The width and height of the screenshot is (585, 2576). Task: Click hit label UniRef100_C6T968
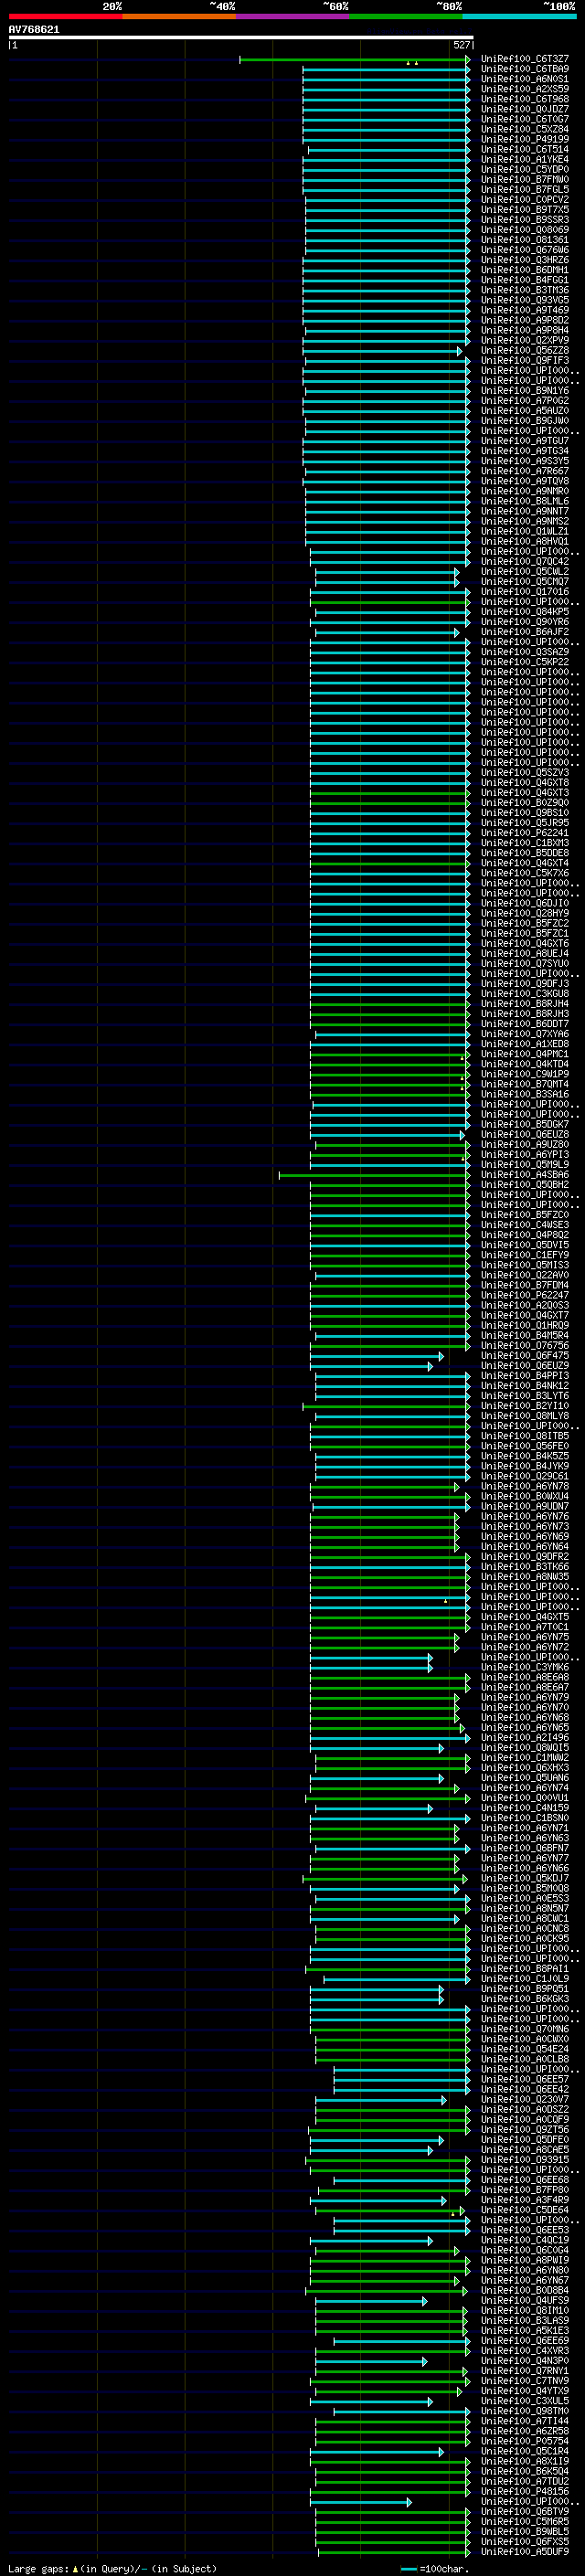(525, 99)
